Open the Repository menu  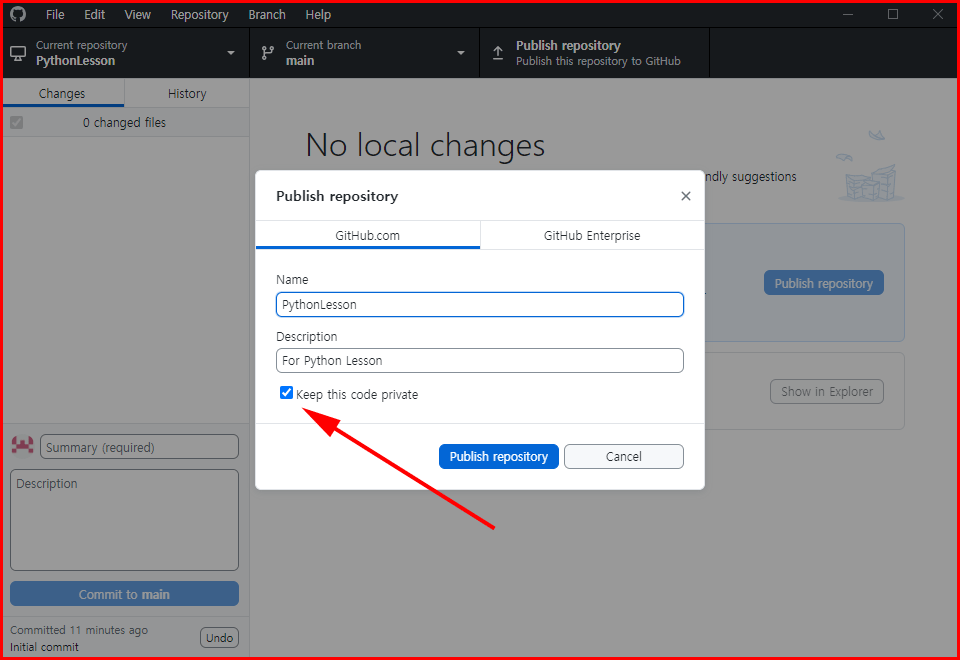click(x=200, y=14)
